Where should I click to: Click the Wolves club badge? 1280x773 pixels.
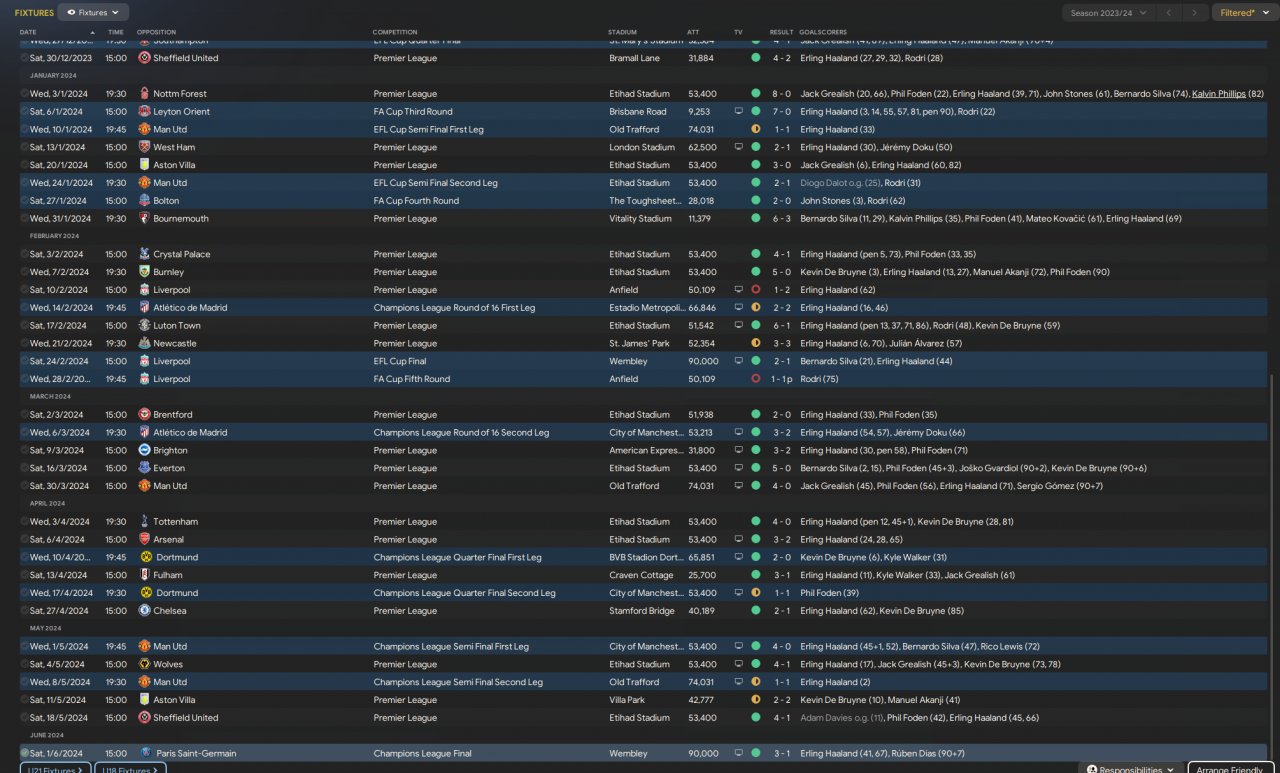pos(145,664)
